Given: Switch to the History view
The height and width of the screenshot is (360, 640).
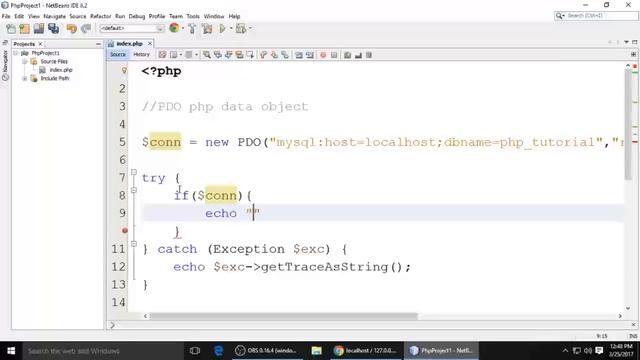Looking at the screenshot, I should coord(142,54).
